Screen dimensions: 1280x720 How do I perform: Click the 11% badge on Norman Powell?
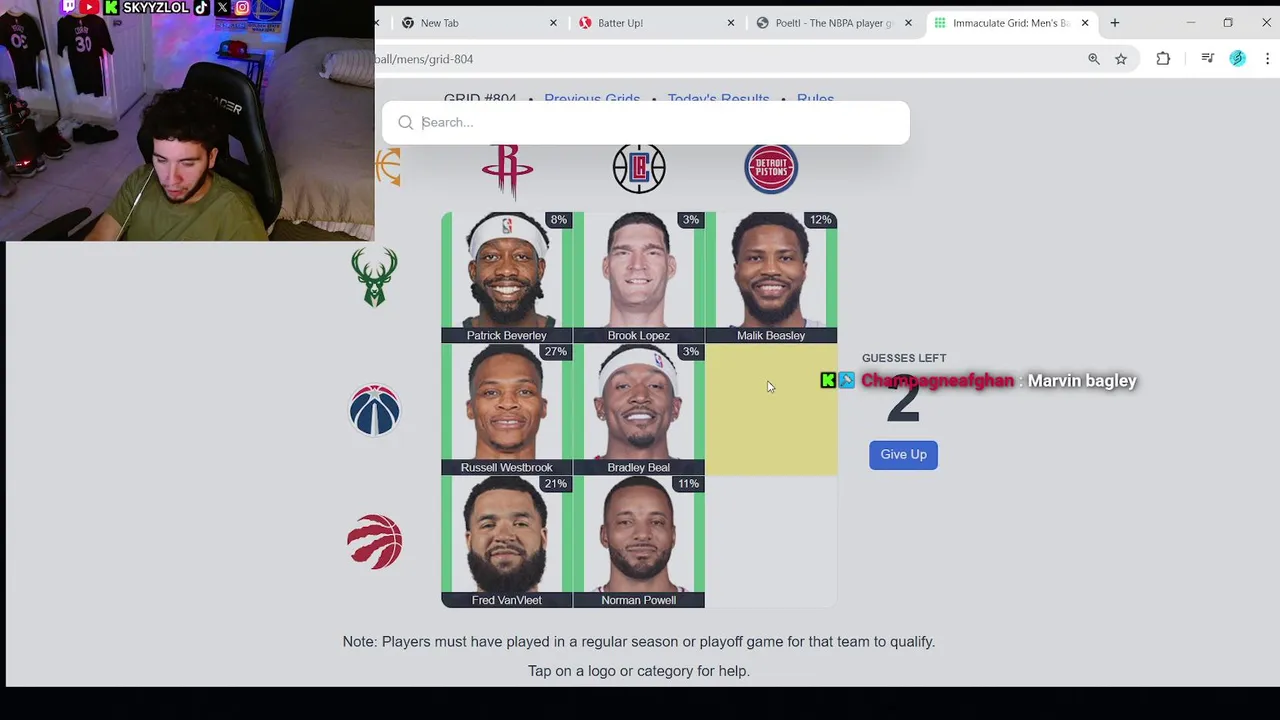(688, 483)
